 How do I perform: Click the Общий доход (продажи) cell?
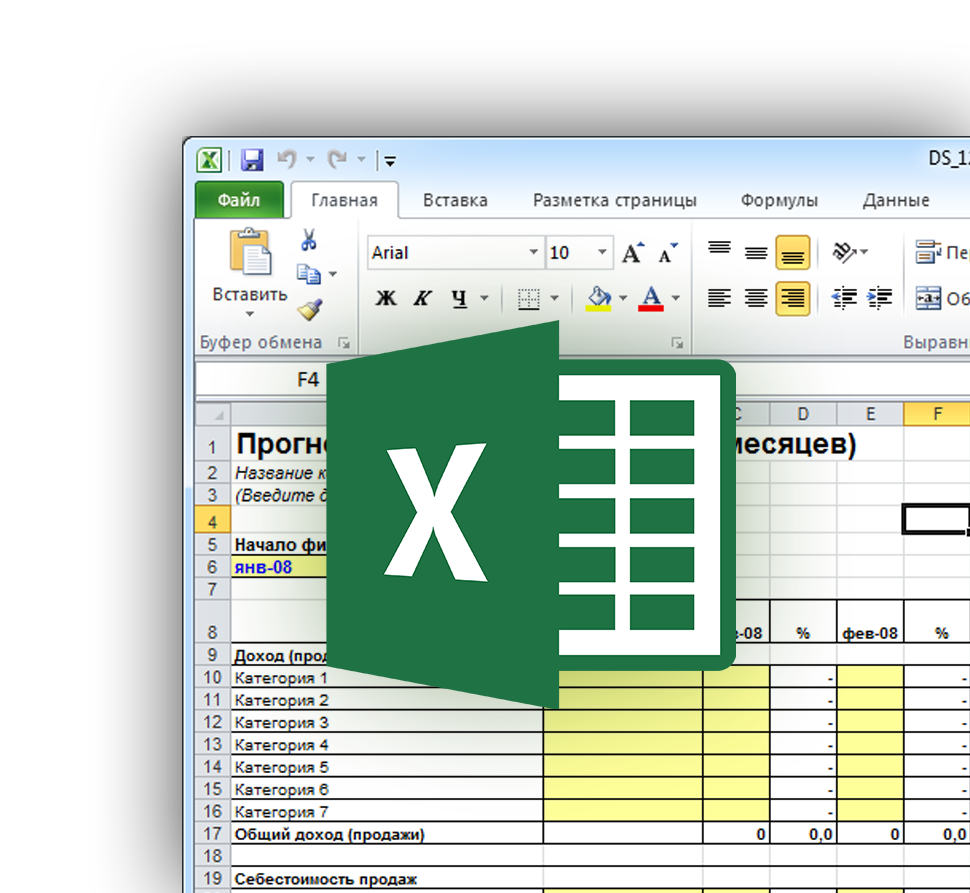coord(387,834)
